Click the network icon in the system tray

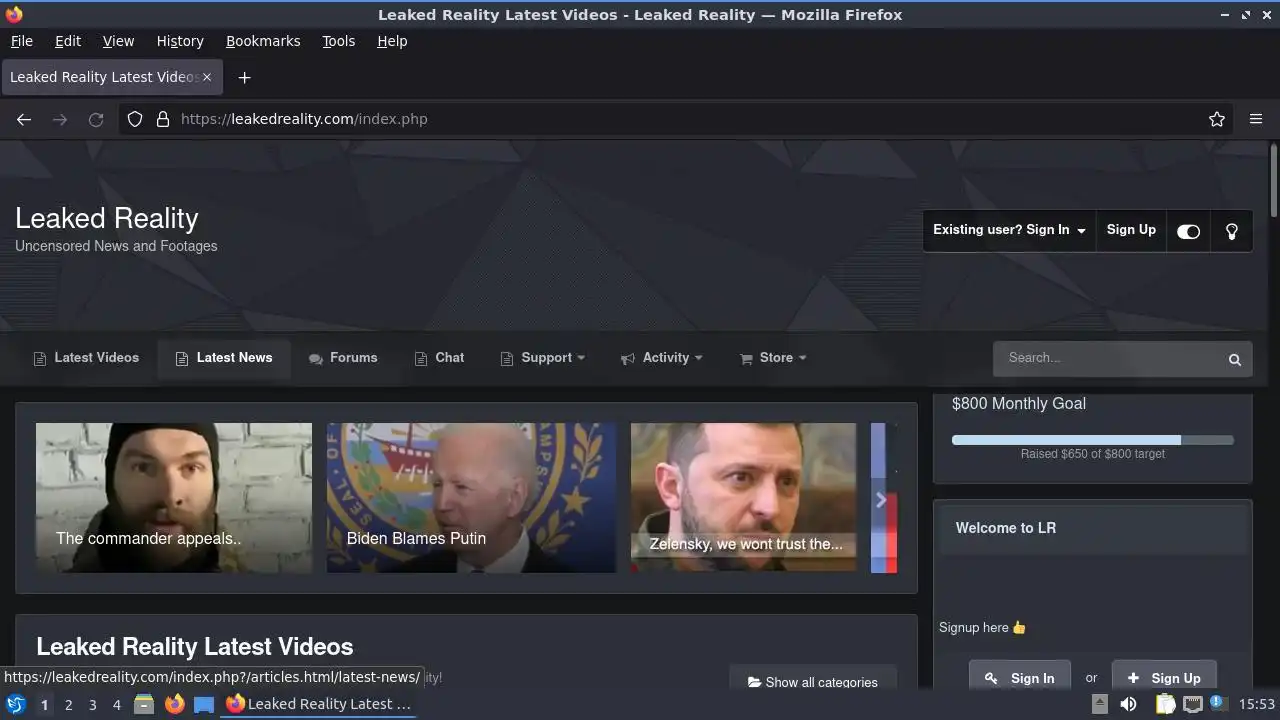1192,704
